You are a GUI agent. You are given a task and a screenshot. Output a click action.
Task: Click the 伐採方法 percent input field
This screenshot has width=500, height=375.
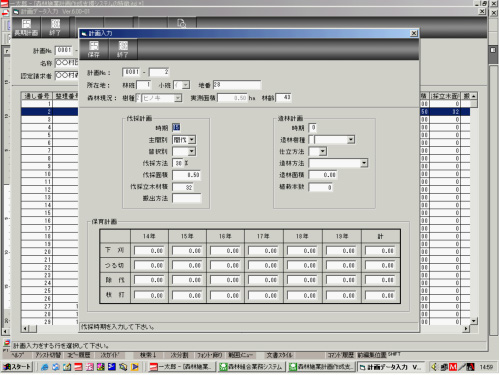(x=178, y=163)
